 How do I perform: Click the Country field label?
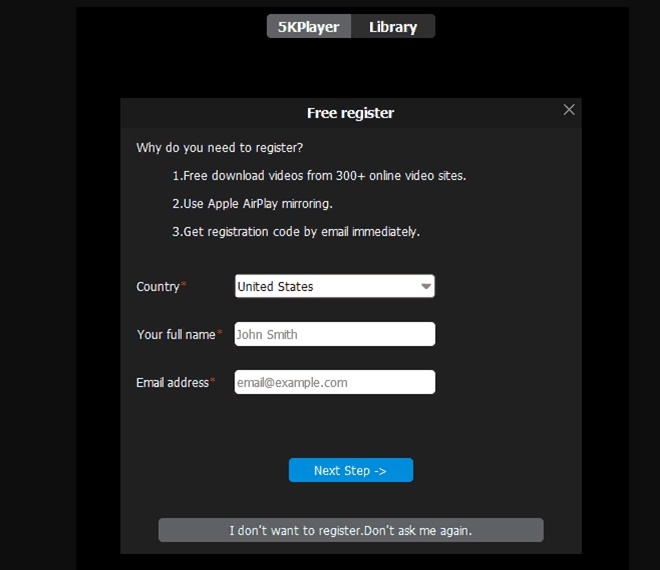tap(158, 287)
